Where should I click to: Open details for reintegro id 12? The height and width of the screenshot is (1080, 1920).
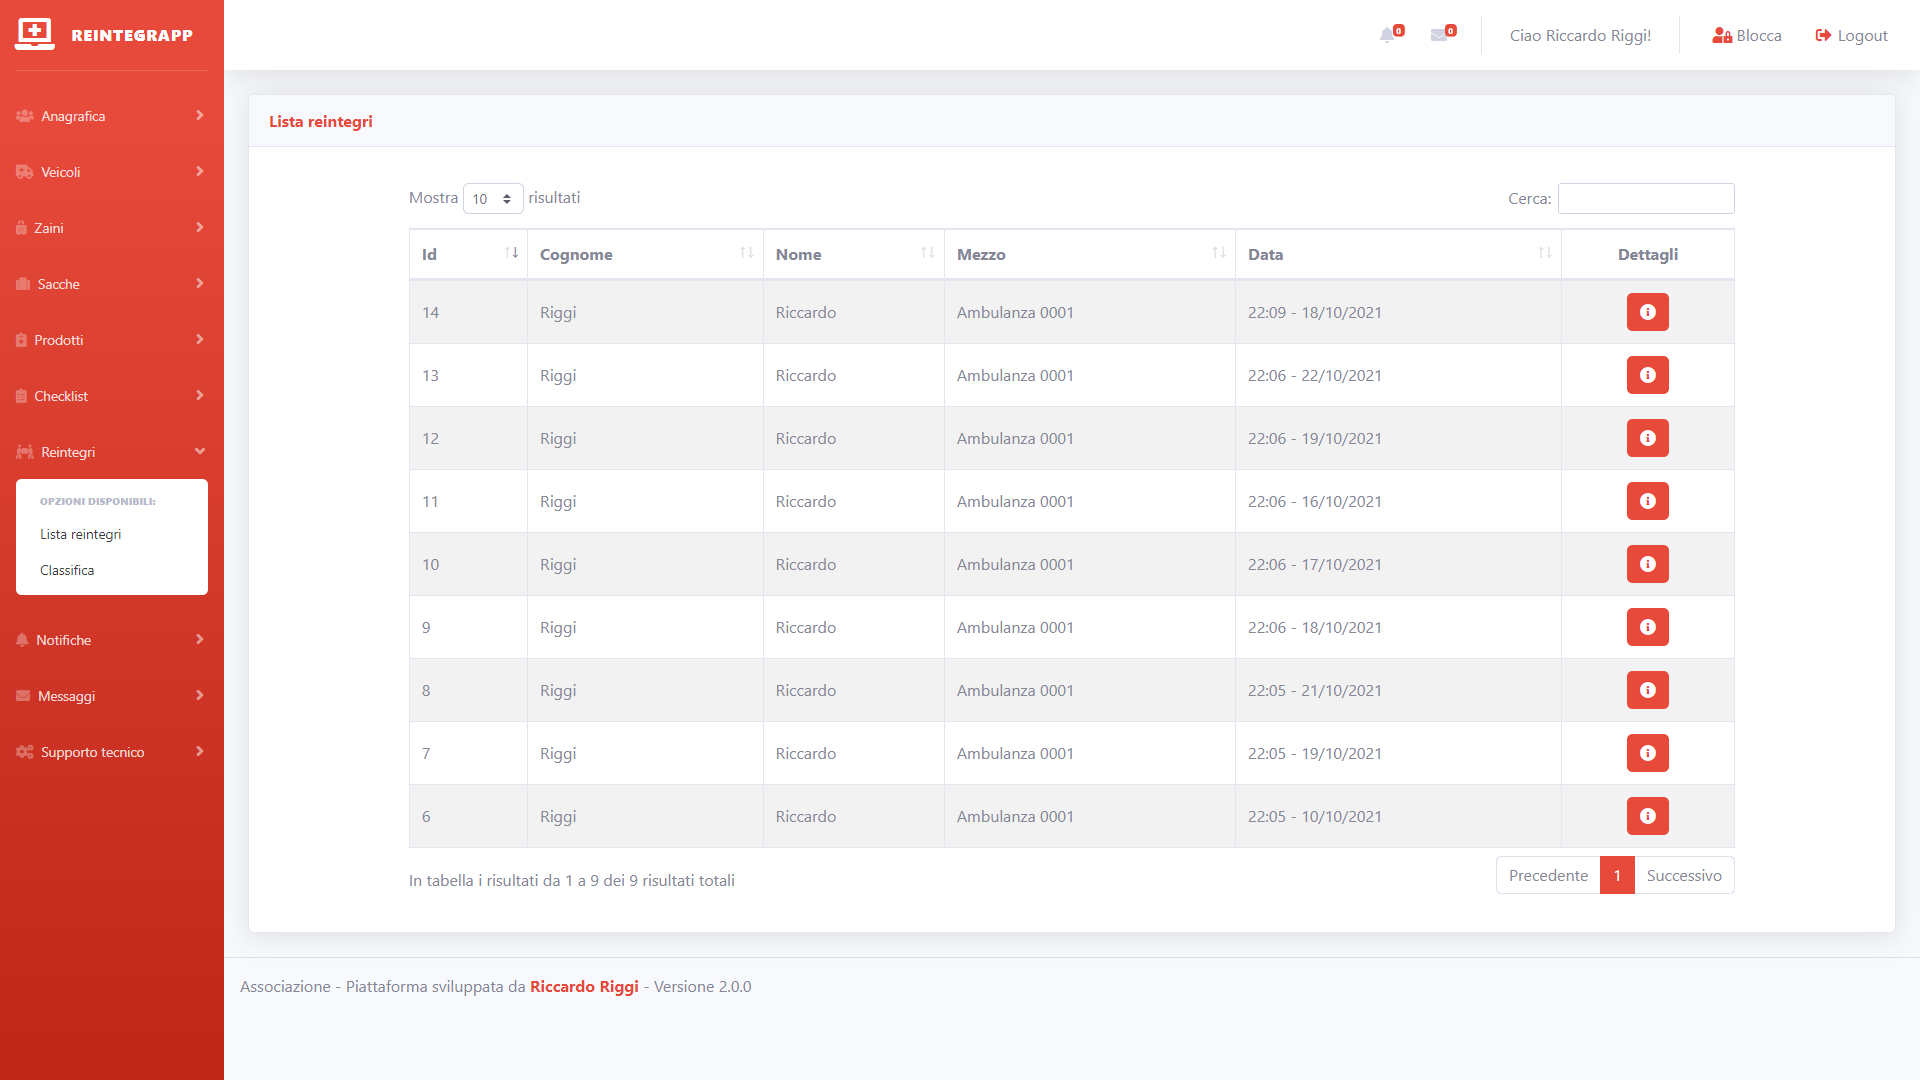(x=1648, y=438)
